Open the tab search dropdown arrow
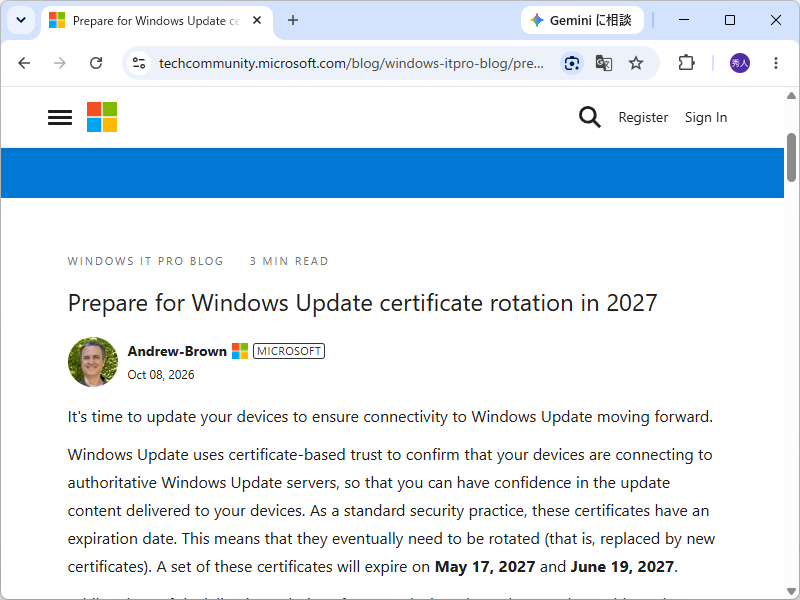The width and height of the screenshot is (800, 600). (x=21, y=20)
